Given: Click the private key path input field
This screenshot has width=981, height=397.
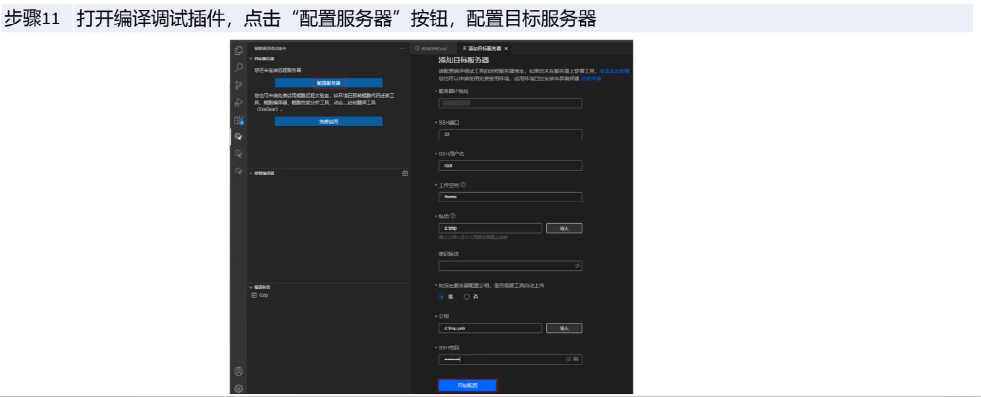Looking at the screenshot, I should (x=490, y=229).
